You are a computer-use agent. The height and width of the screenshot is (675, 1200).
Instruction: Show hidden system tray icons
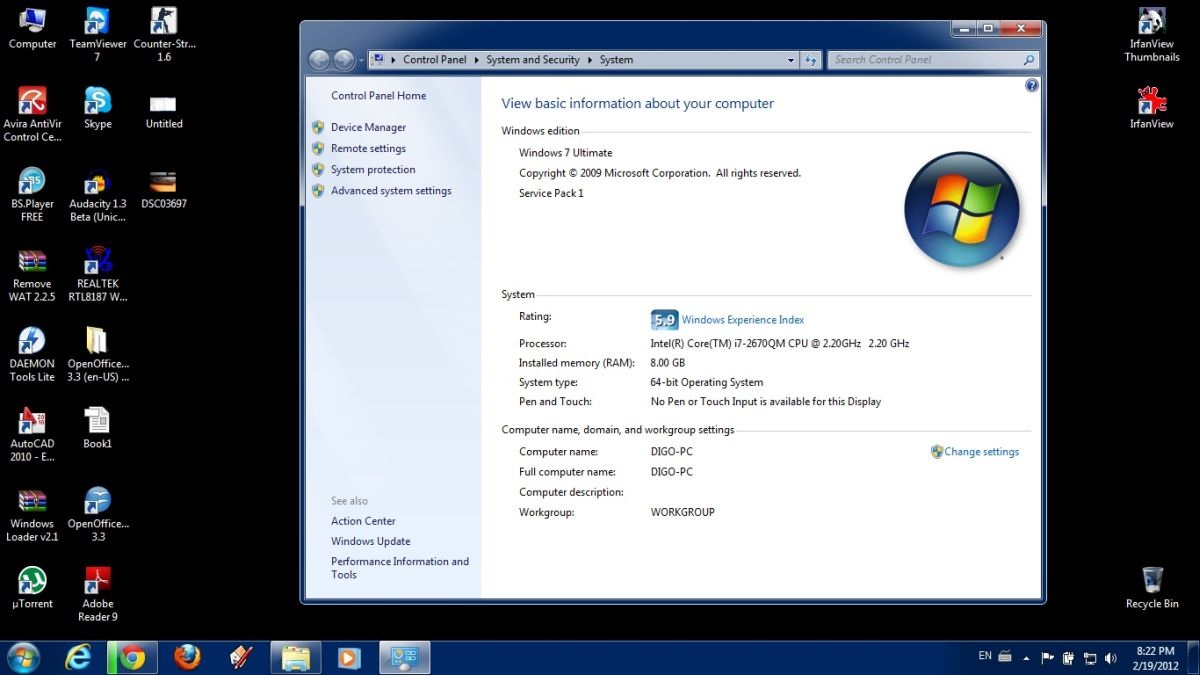point(1025,658)
